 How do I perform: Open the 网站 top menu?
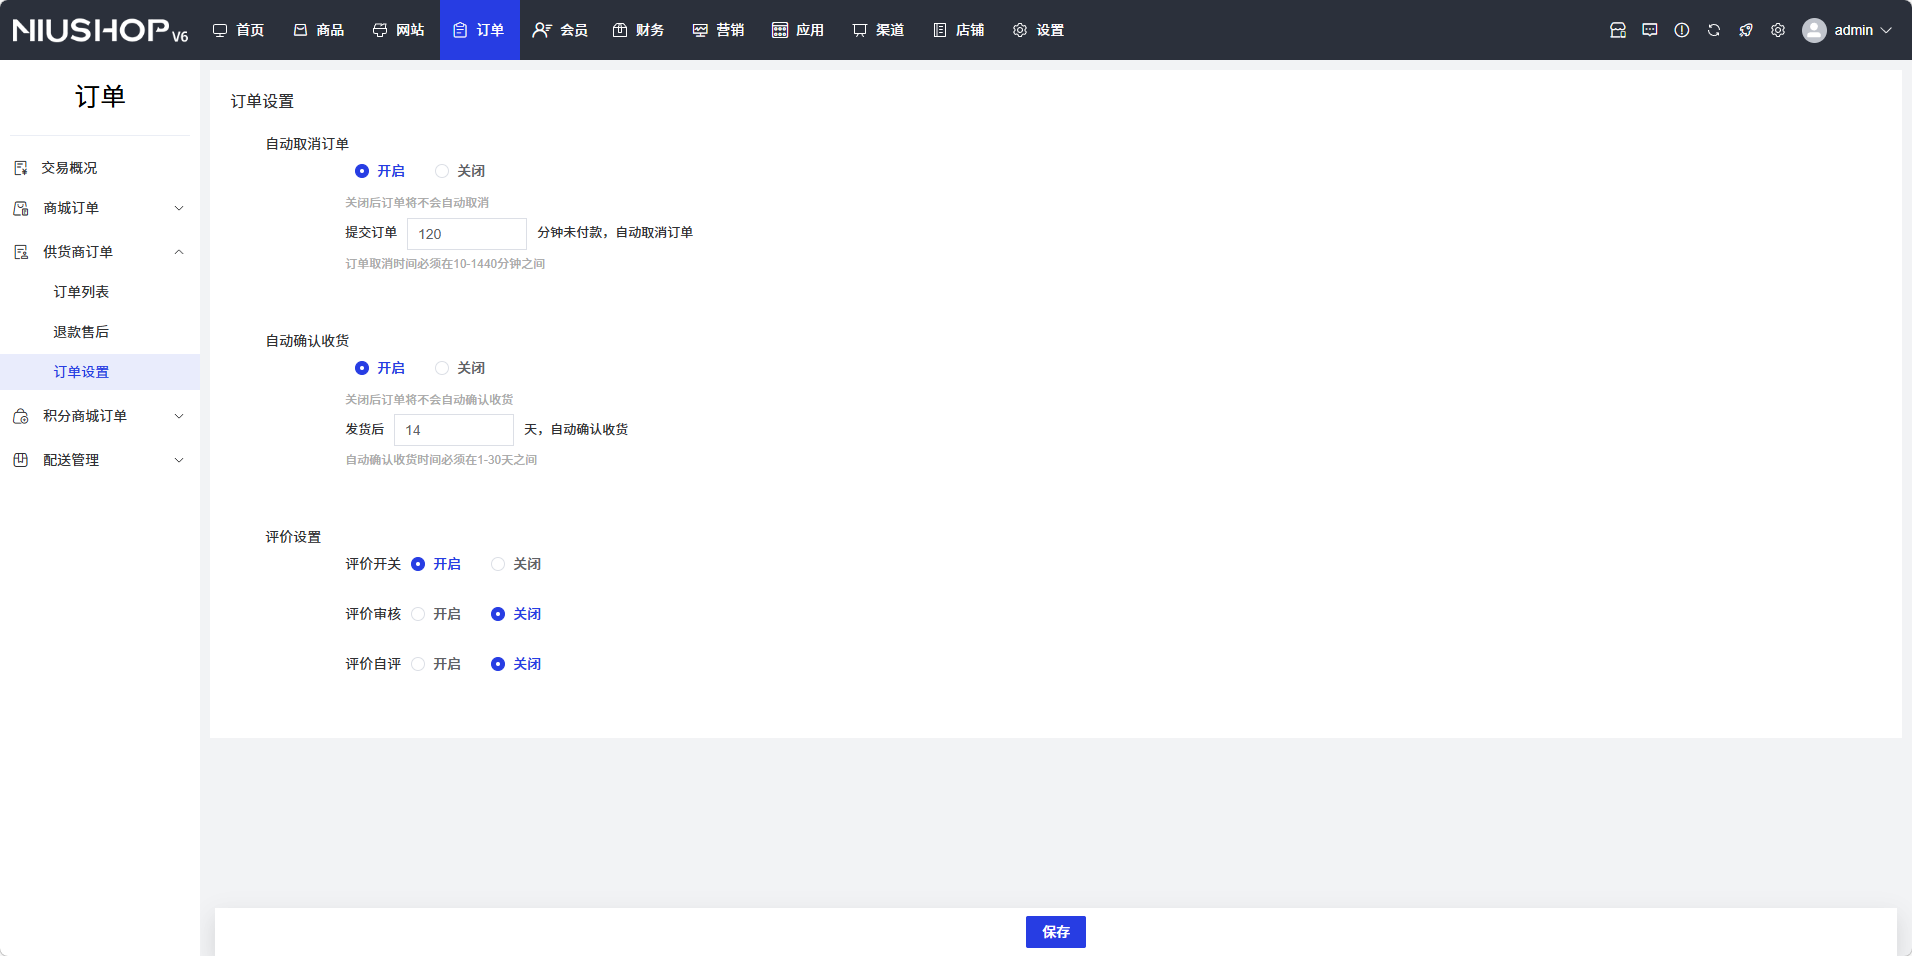pyautogui.click(x=400, y=30)
